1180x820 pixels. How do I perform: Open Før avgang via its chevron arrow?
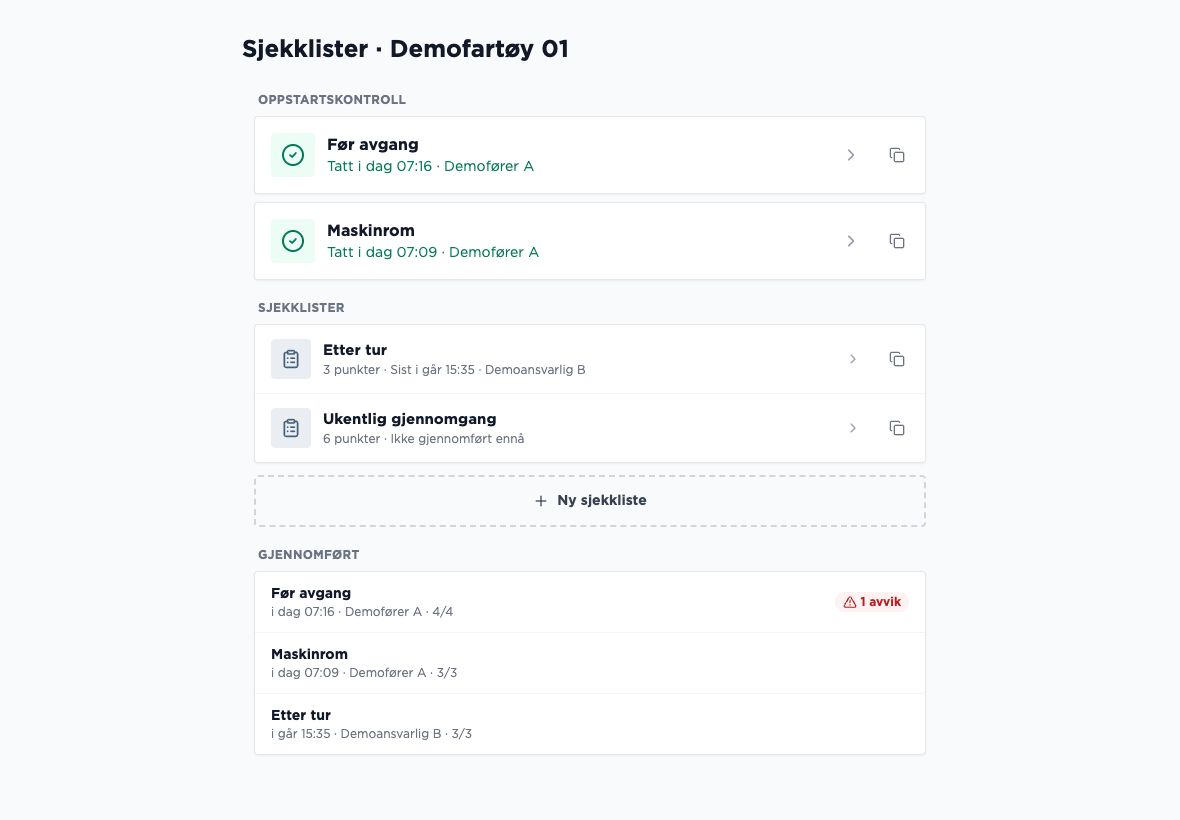tap(851, 155)
